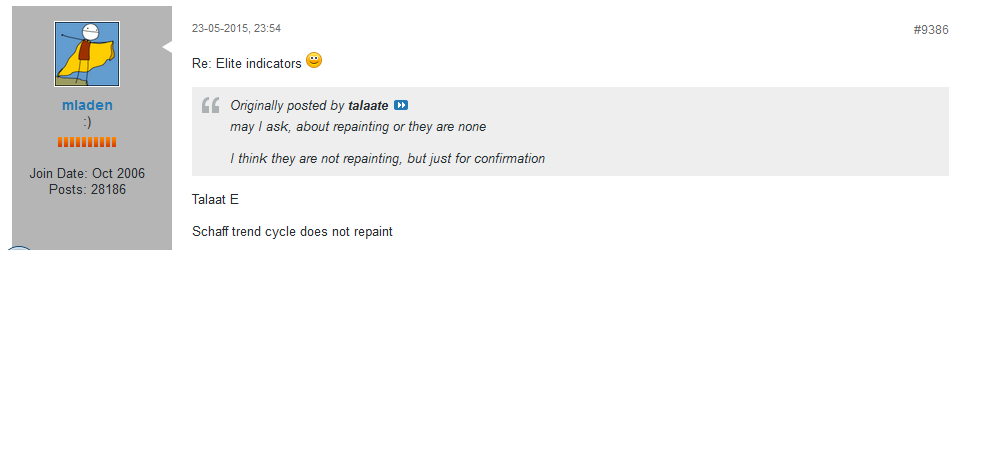Click the 'Join Date: Oct 2006' text
This screenshot has height=460, width=982.
pyautogui.click(x=87, y=173)
